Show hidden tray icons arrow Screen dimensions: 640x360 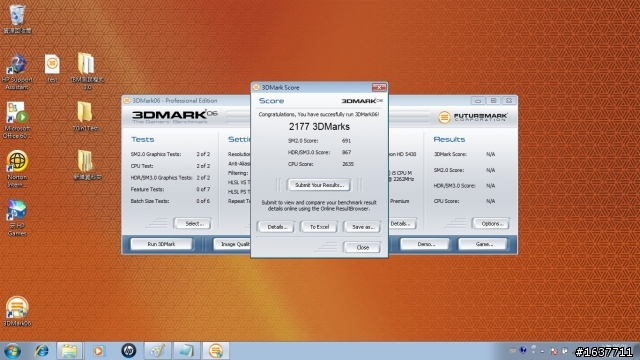[542, 351]
